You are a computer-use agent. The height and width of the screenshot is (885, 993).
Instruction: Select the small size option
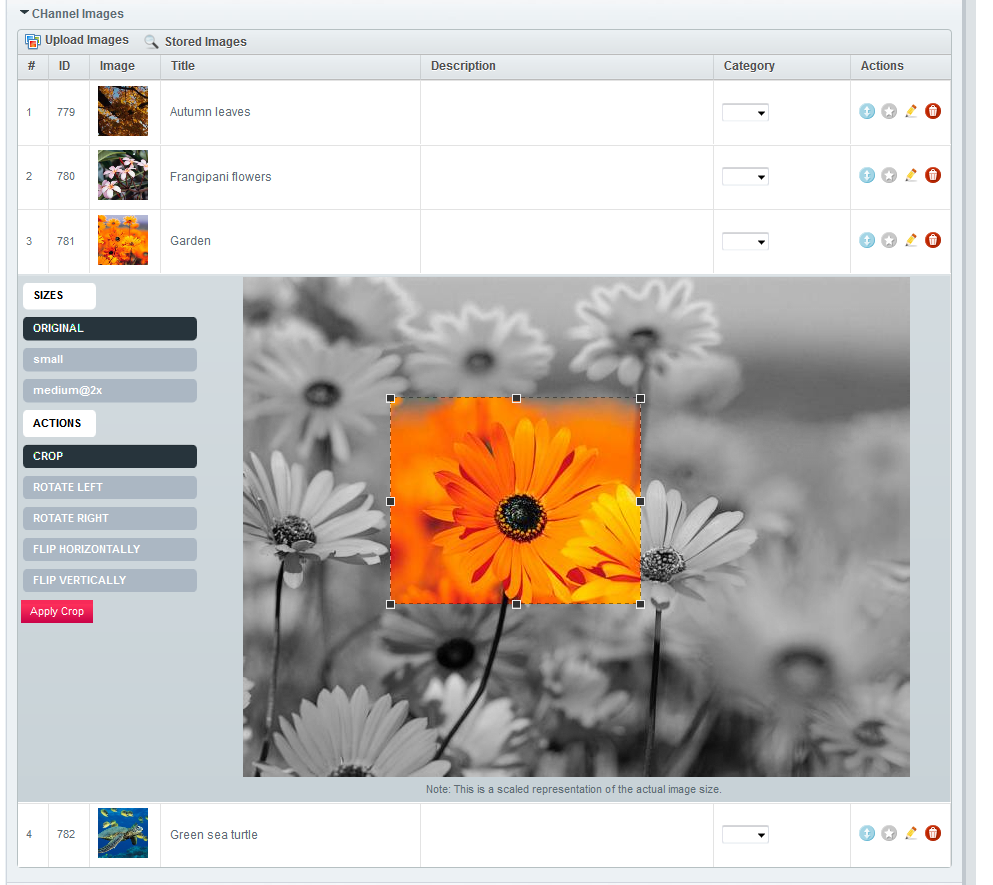tap(110, 360)
